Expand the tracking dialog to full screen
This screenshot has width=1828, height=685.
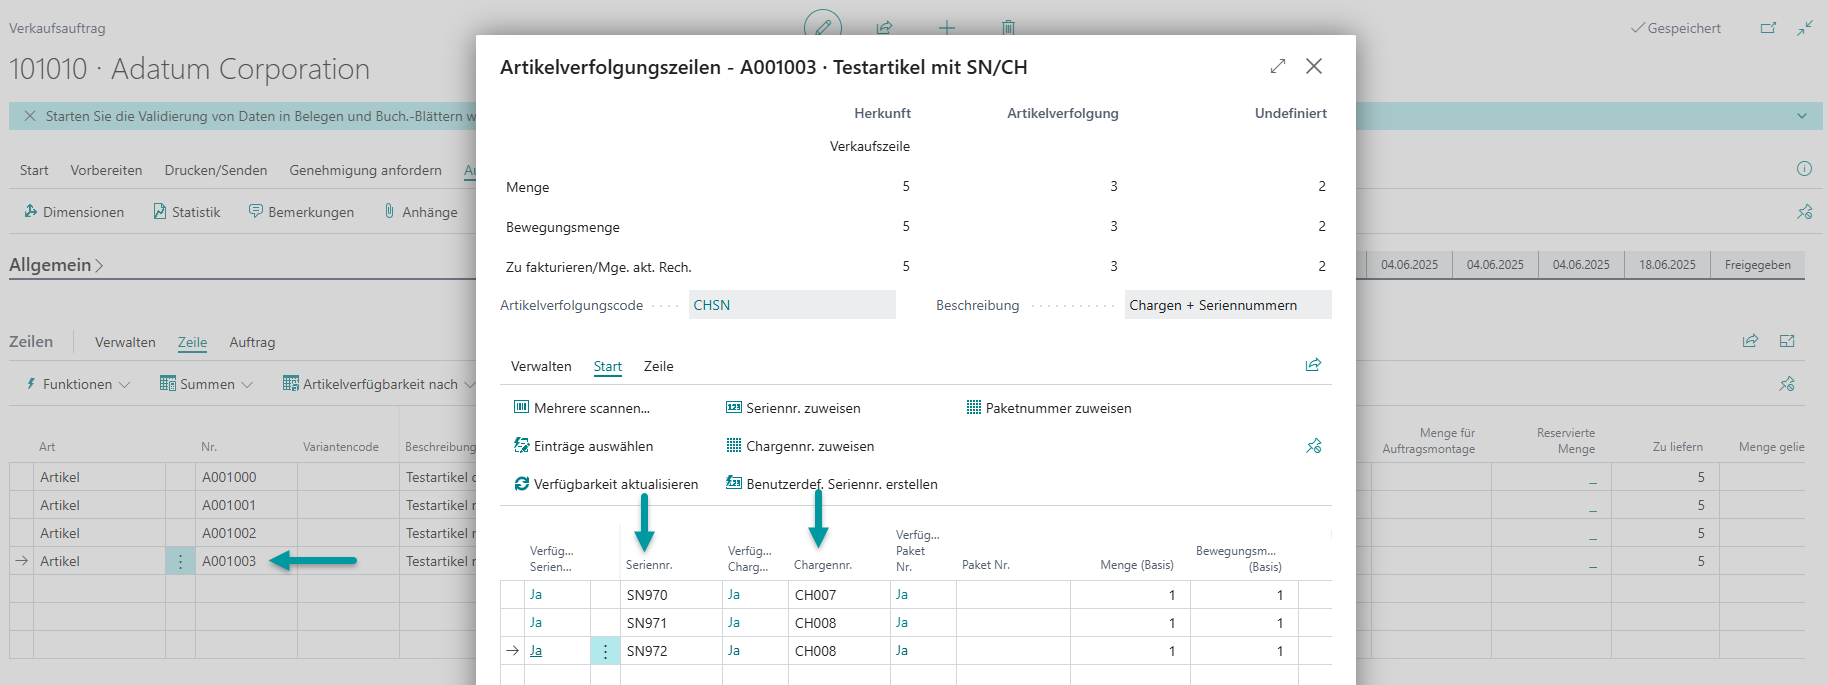click(1278, 66)
